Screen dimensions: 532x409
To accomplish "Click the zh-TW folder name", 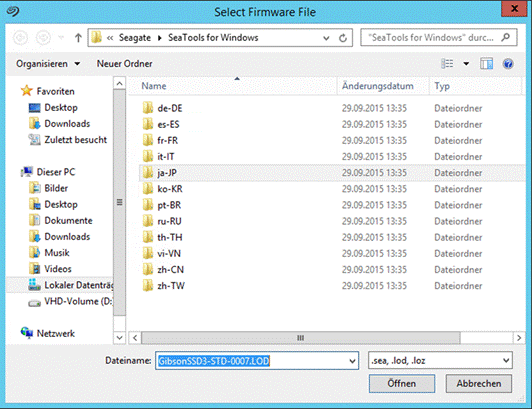I will (x=171, y=286).
